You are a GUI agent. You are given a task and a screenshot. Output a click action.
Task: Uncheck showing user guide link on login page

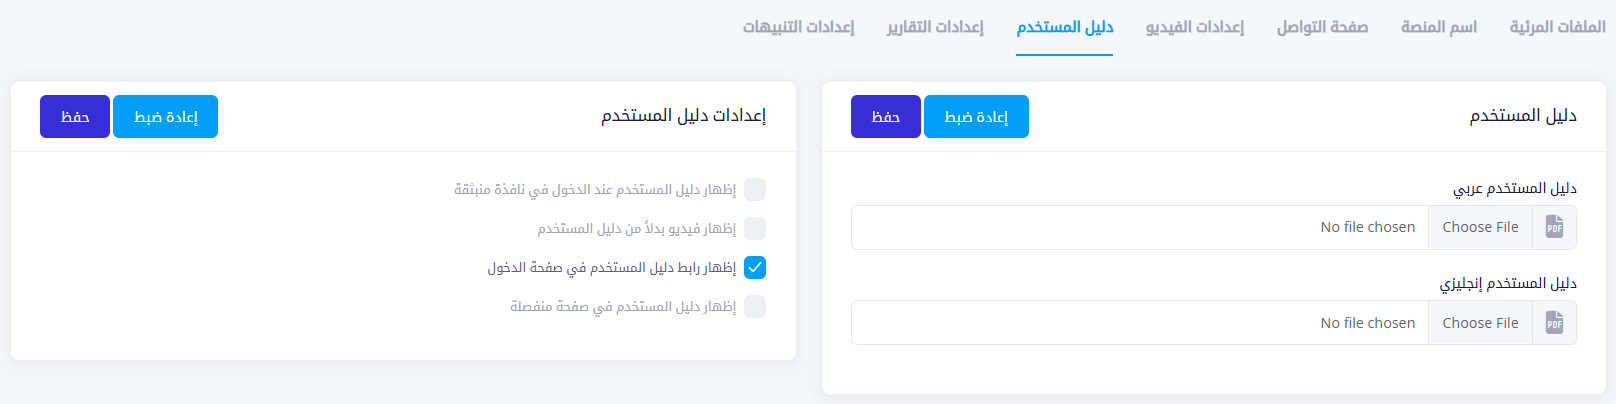click(755, 268)
